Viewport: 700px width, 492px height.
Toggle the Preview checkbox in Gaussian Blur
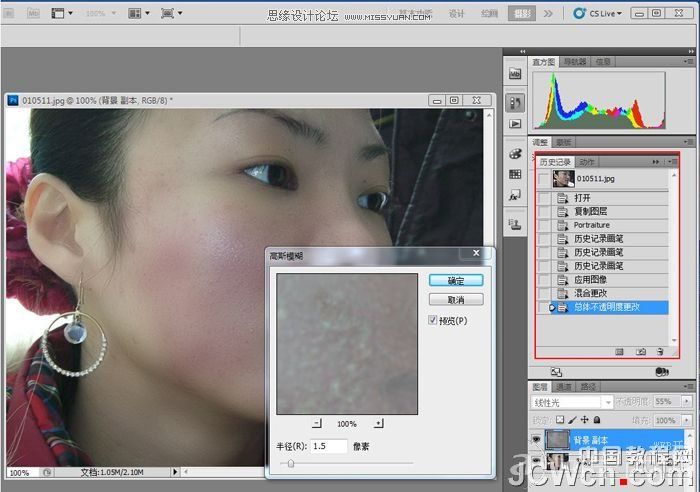(432, 320)
